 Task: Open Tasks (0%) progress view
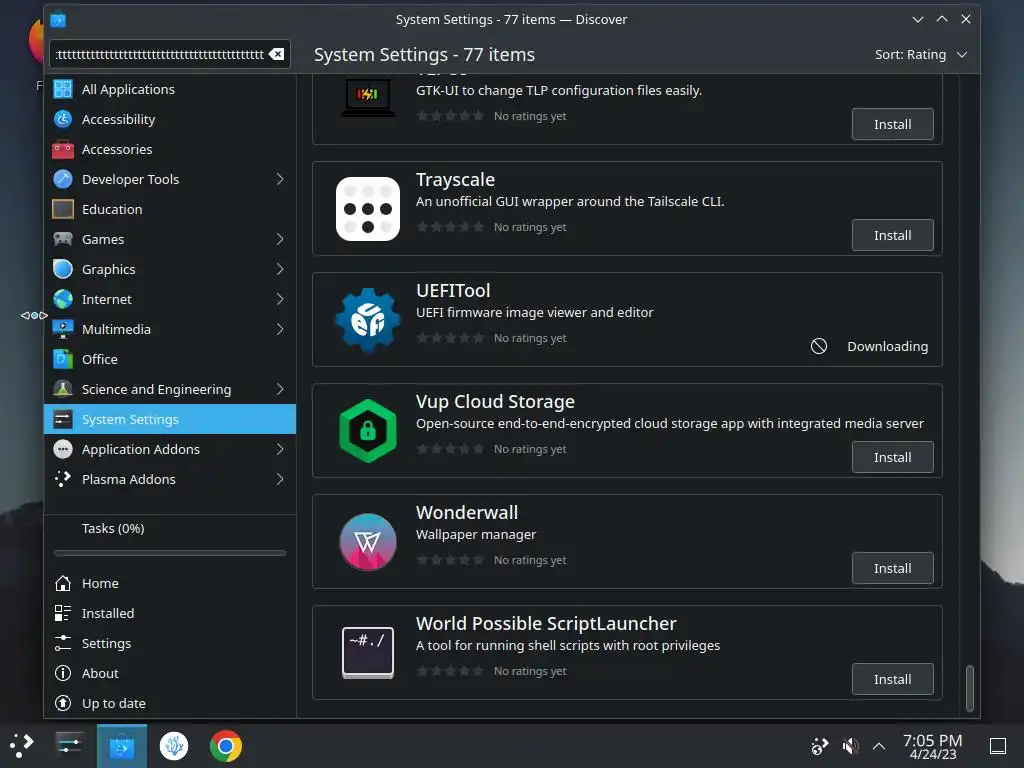(x=113, y=528)
